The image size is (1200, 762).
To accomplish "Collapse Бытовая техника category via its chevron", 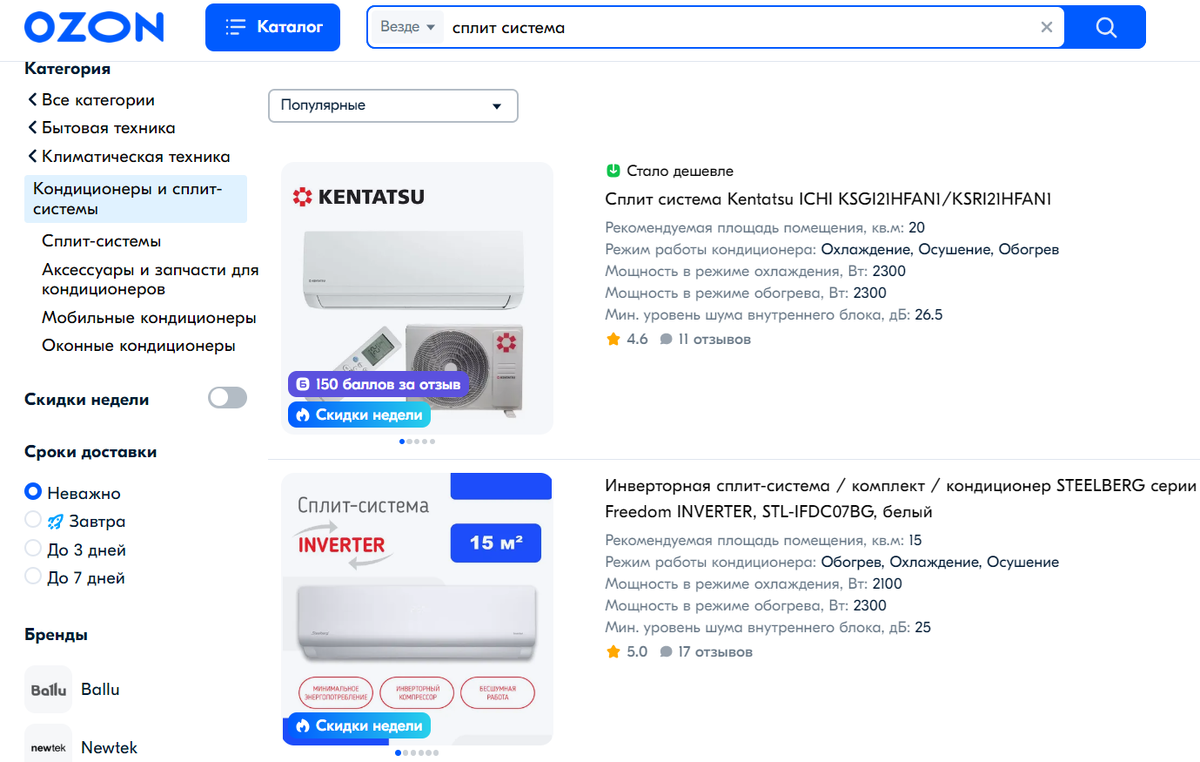I will coord(32,128).
